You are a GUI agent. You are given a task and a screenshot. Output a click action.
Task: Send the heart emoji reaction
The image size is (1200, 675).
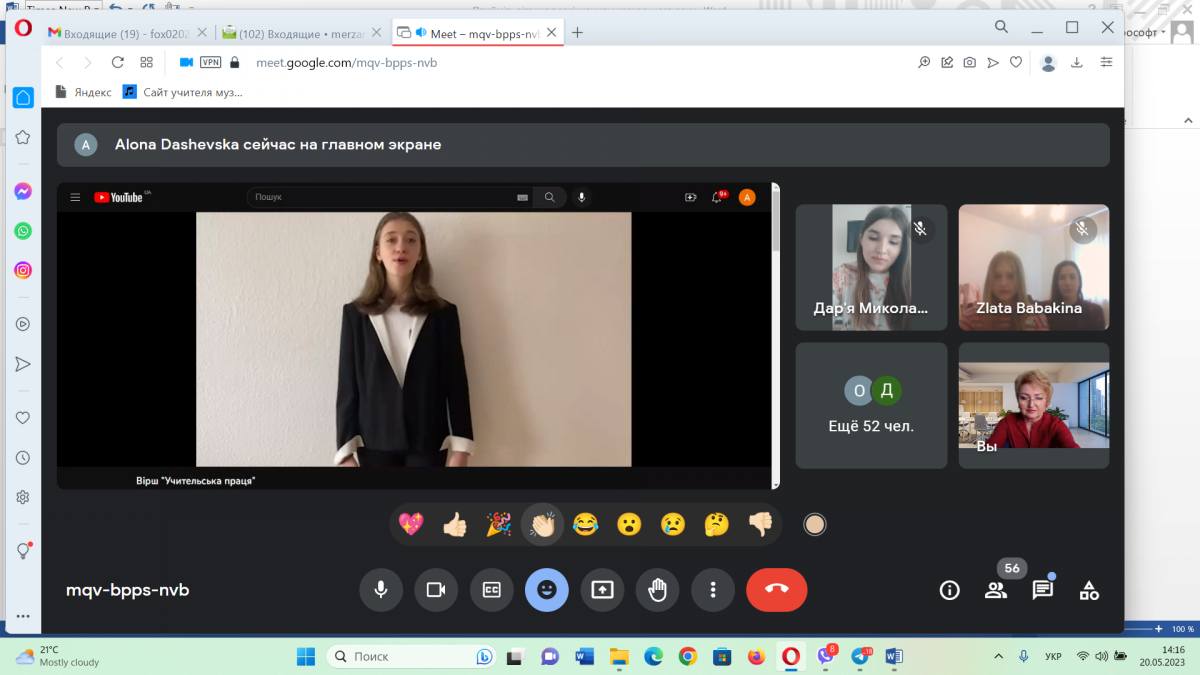pyautogui.click(x=410, y=524)
